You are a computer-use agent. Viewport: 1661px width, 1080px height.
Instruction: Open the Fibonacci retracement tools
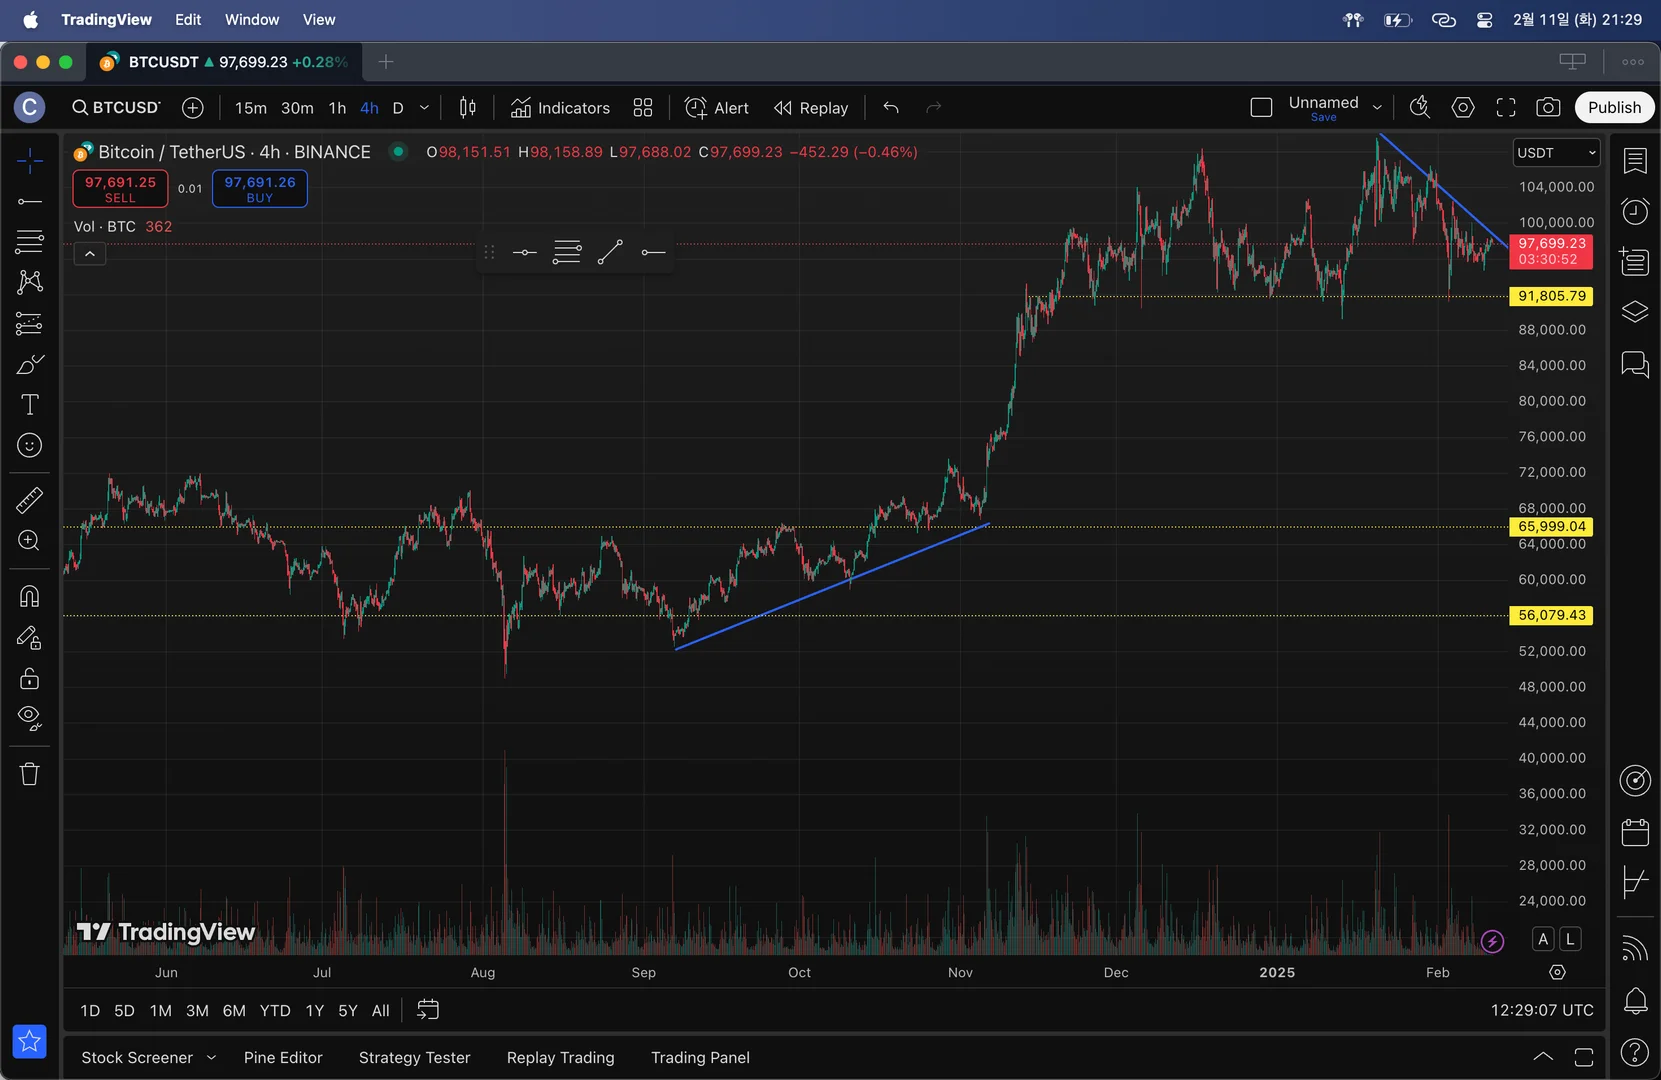30,241
